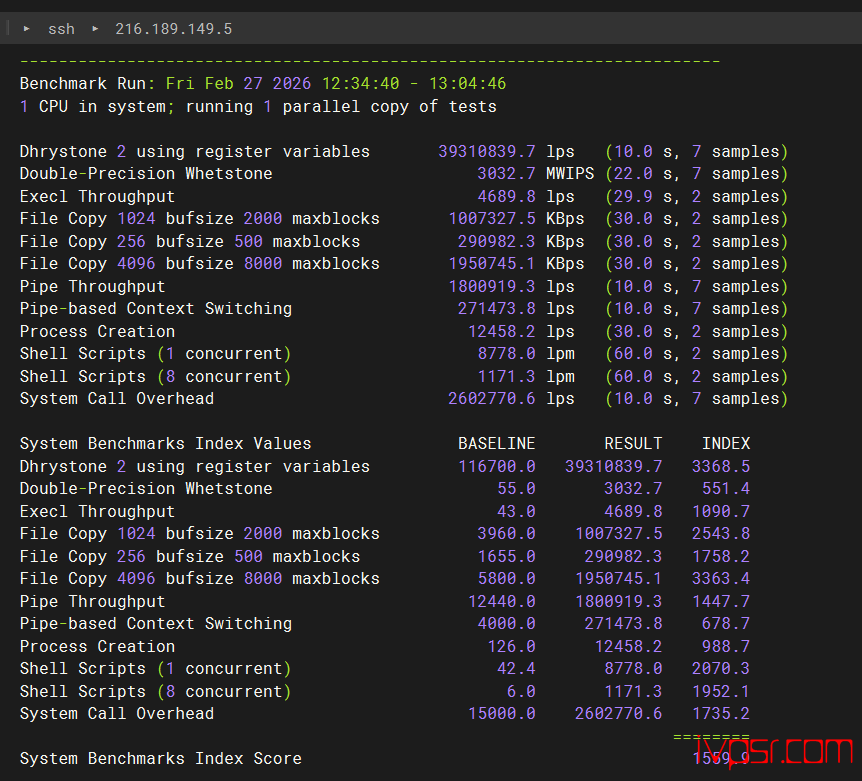Select the ssh breadcrumb label
This screenshot has height=781, width=862.
[61, 29]
